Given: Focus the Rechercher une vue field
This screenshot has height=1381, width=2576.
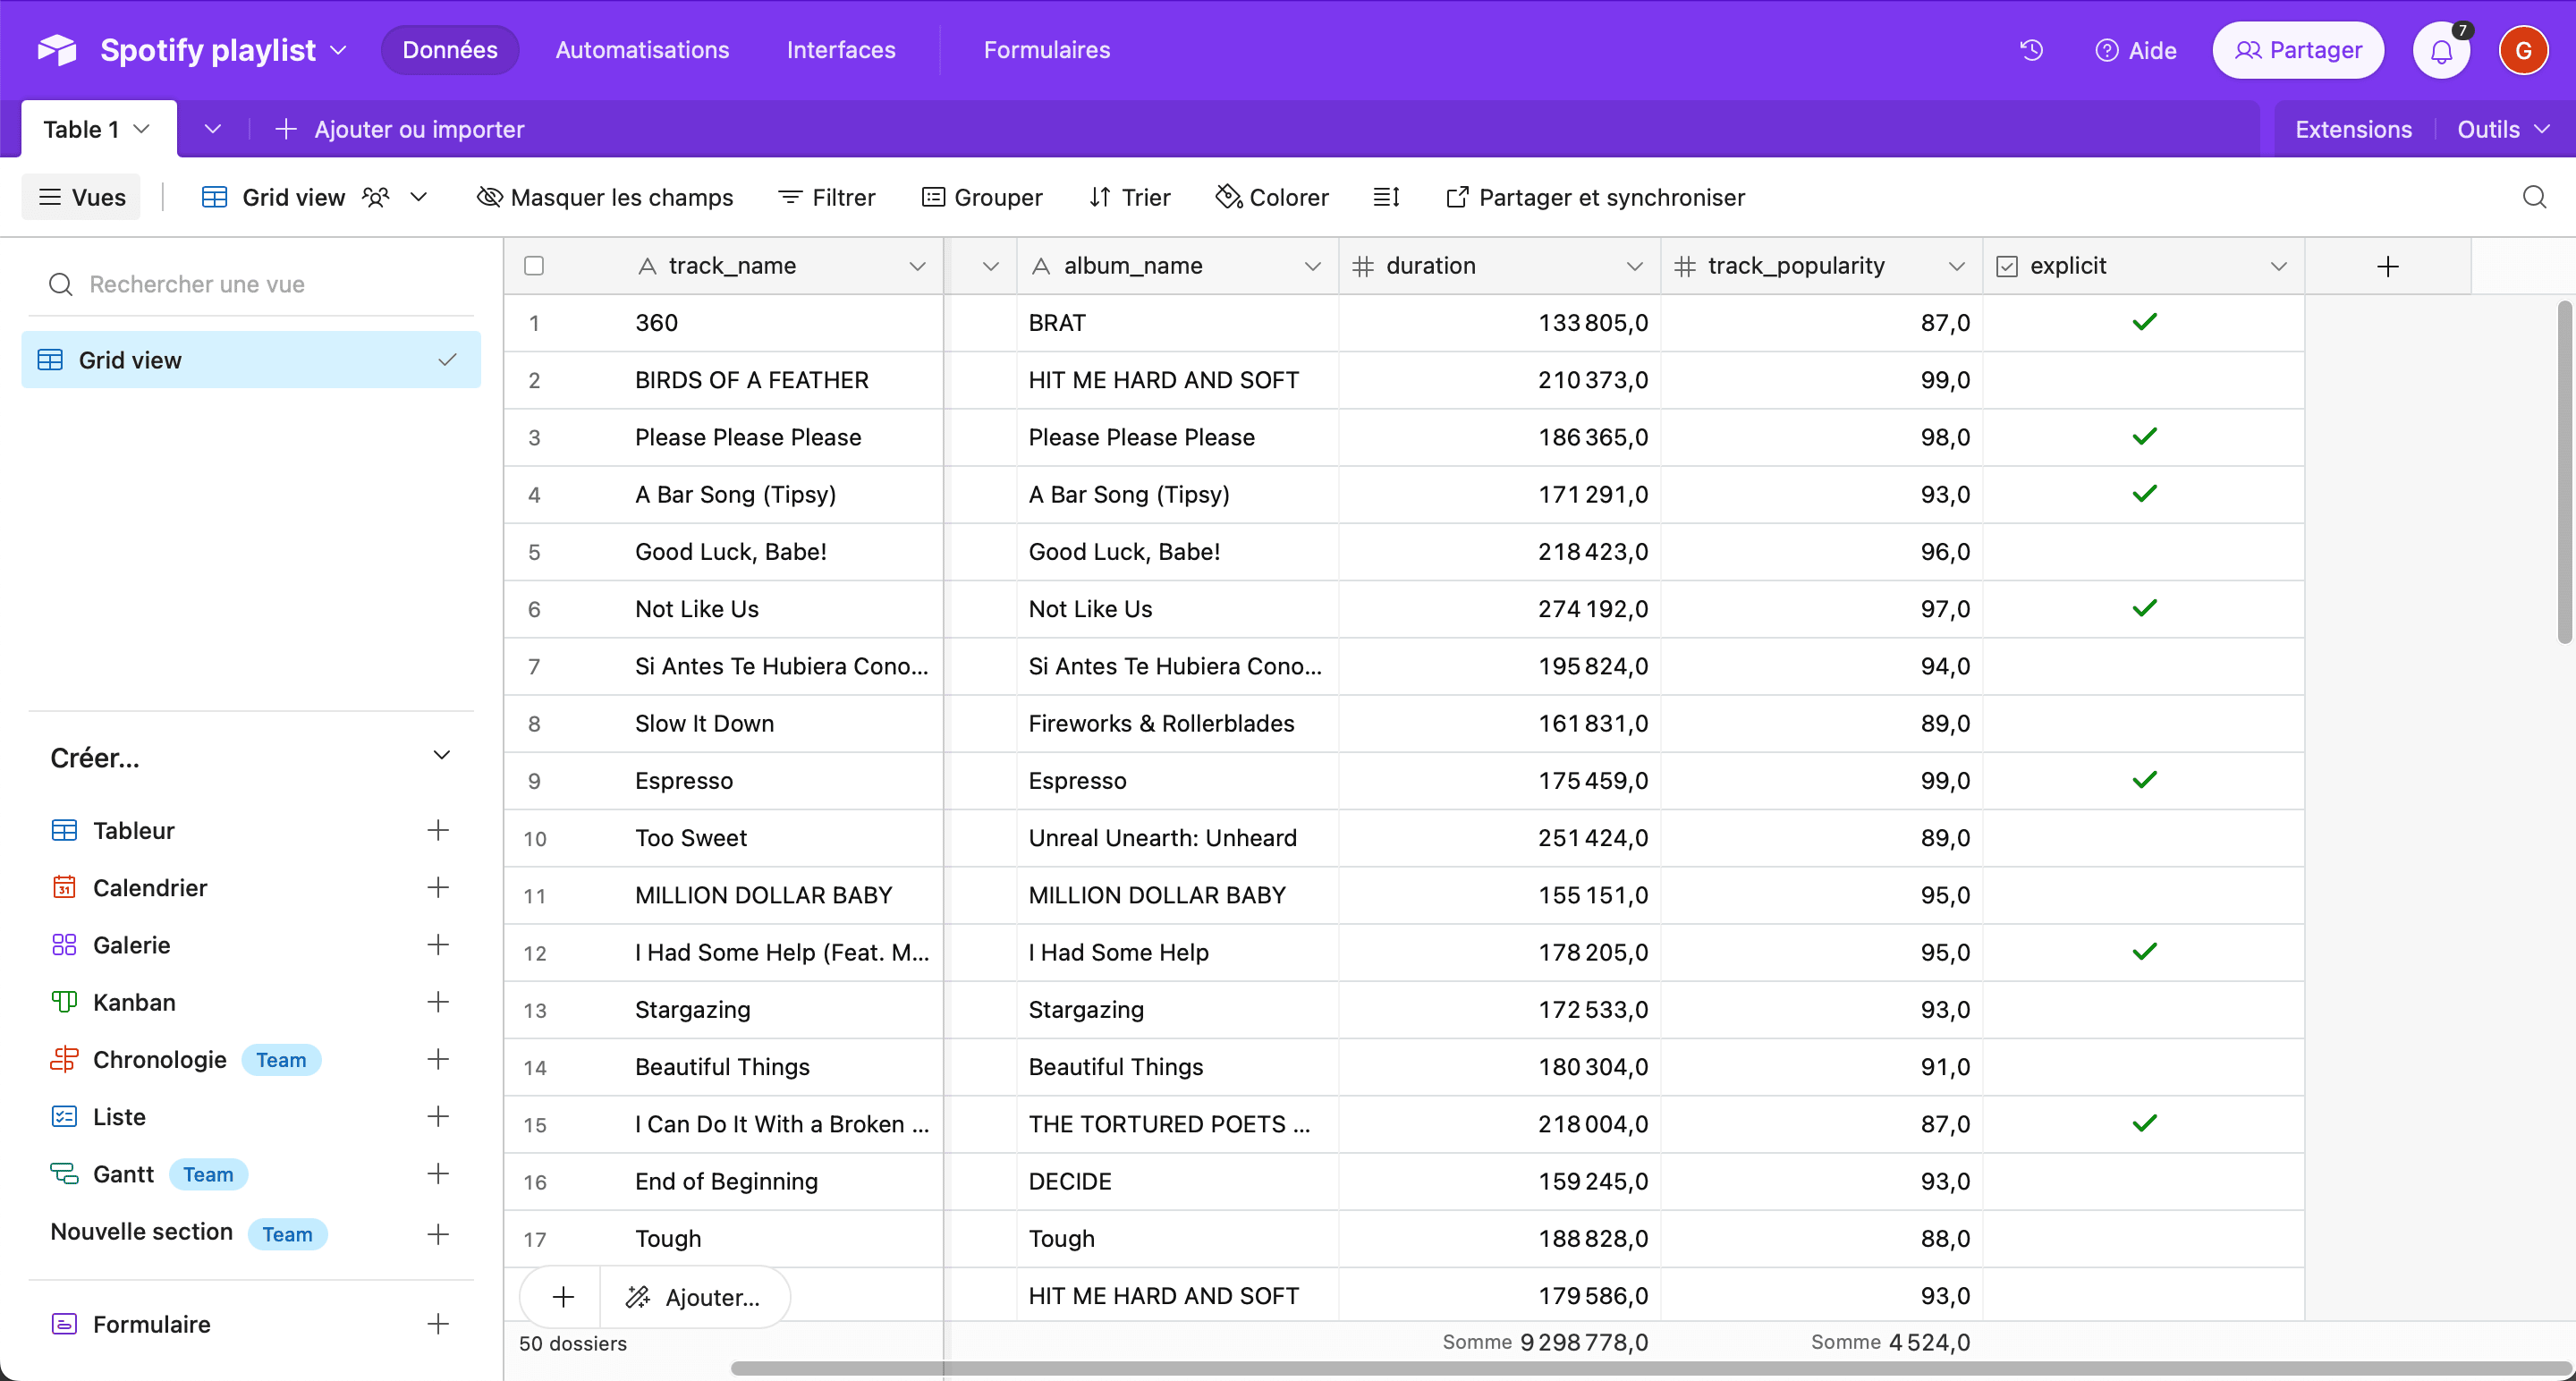Looking at the screenshot, I should tap(260, 284).
